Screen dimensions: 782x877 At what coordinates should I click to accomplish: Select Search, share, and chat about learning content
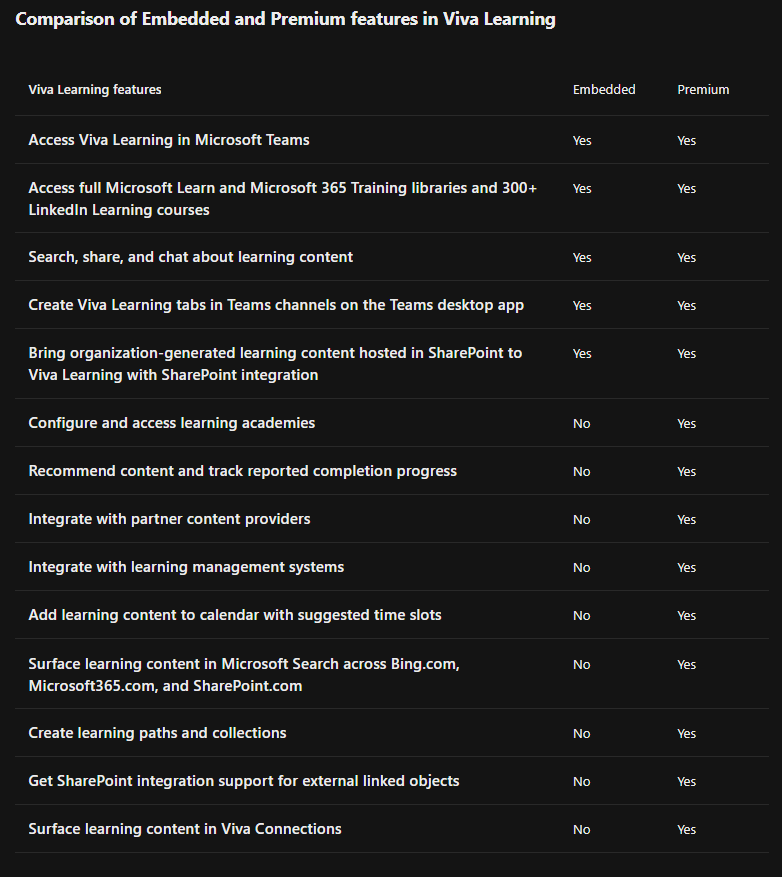191,257
